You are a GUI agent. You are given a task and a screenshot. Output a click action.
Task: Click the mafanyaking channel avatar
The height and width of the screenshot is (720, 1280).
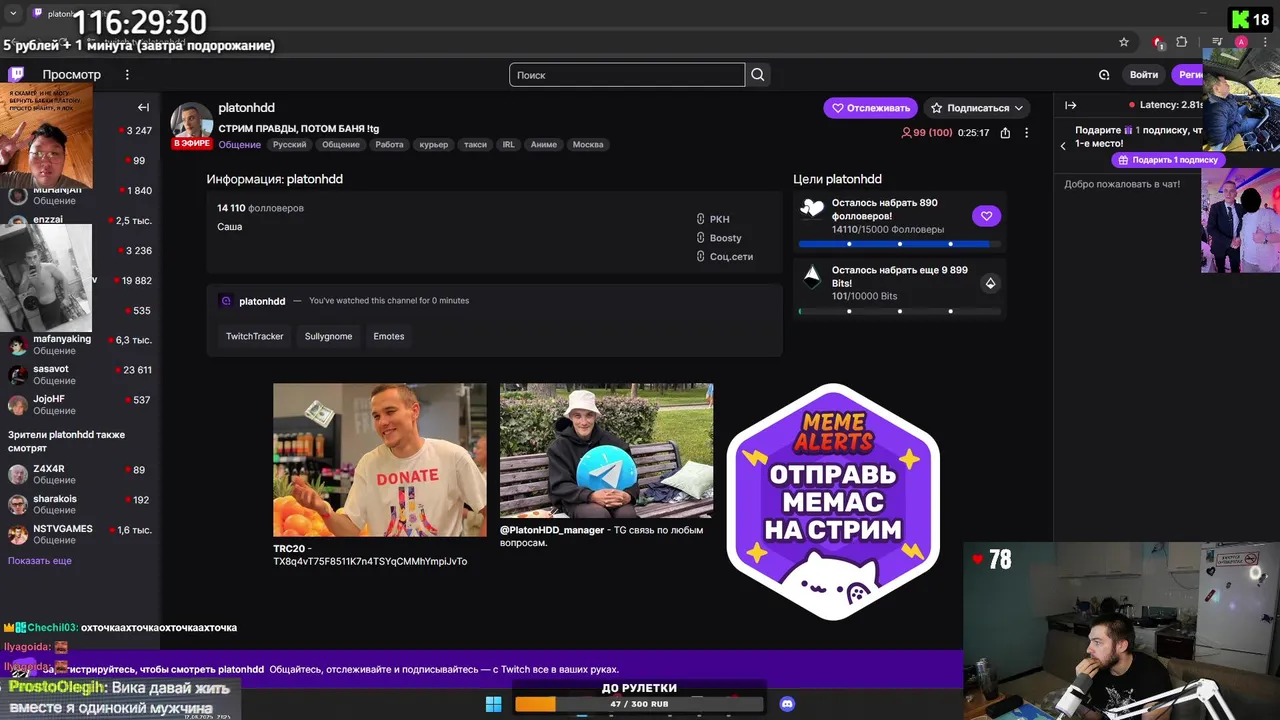[x=18, y=345]
